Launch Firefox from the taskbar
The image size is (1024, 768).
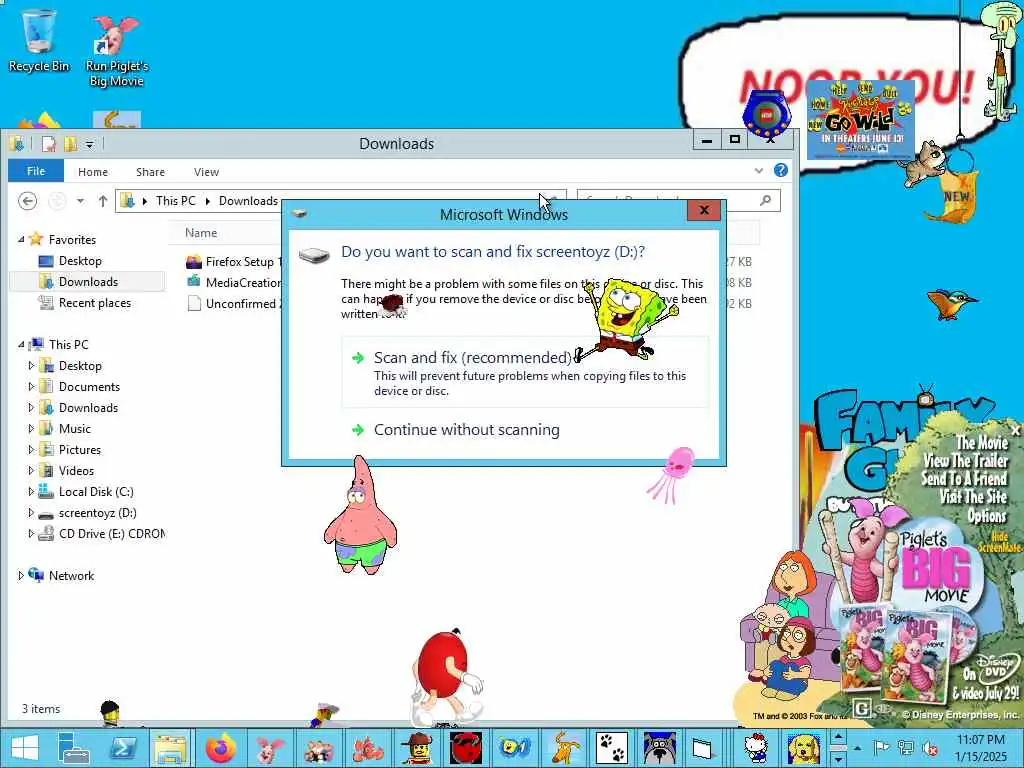221,748
